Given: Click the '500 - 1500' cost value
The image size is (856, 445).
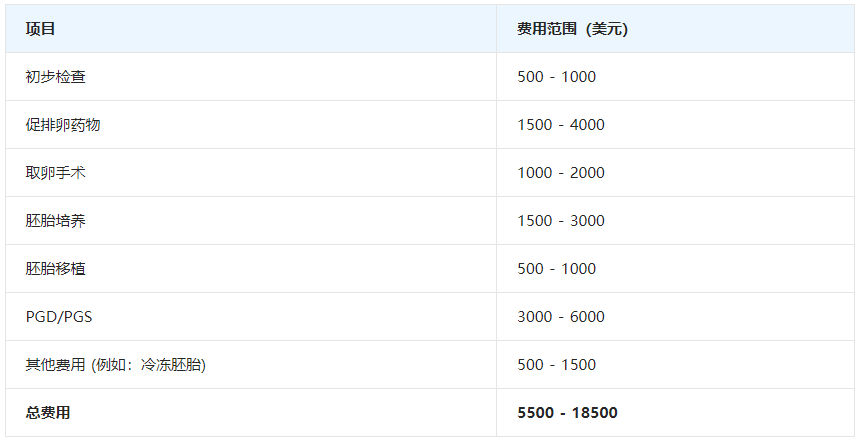Looking at the screenshot, I should (x=556, y=365).
